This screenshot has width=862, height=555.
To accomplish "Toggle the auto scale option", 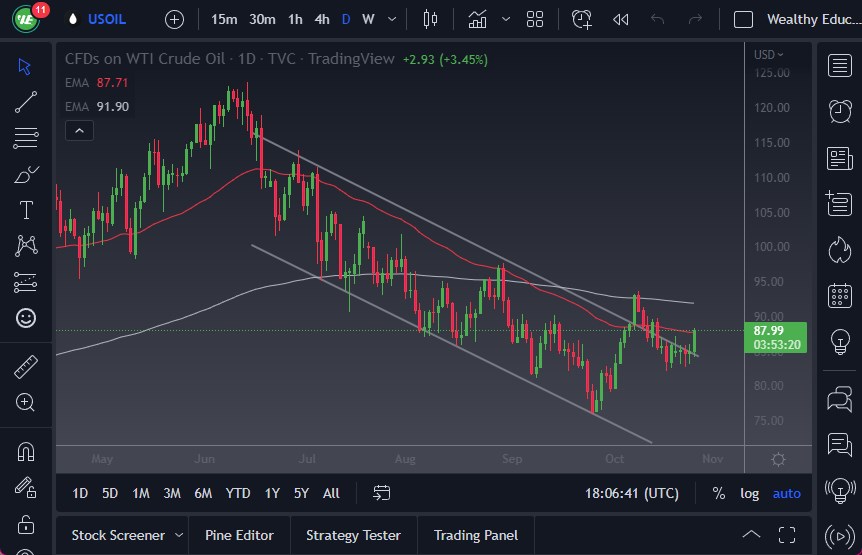I will (786, 493).
